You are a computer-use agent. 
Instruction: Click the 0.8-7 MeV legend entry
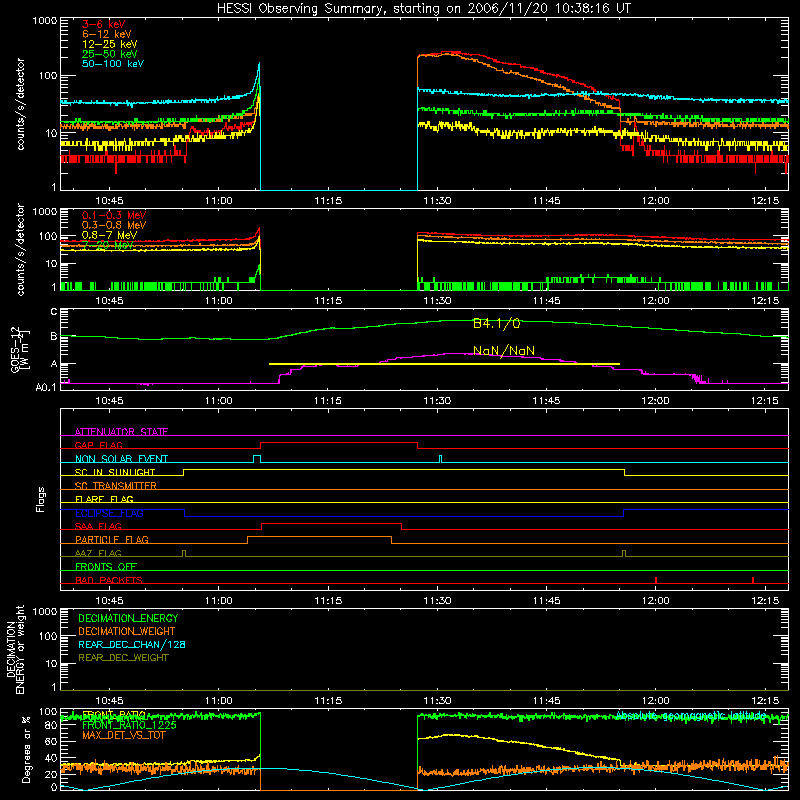coord(110,235)
